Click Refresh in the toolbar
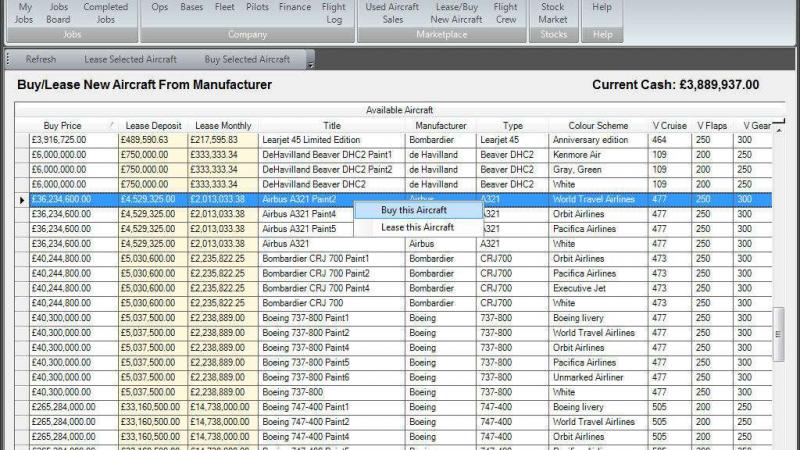Image resolution: width=800 pixels, height=450 pixels. coord(41,59)
